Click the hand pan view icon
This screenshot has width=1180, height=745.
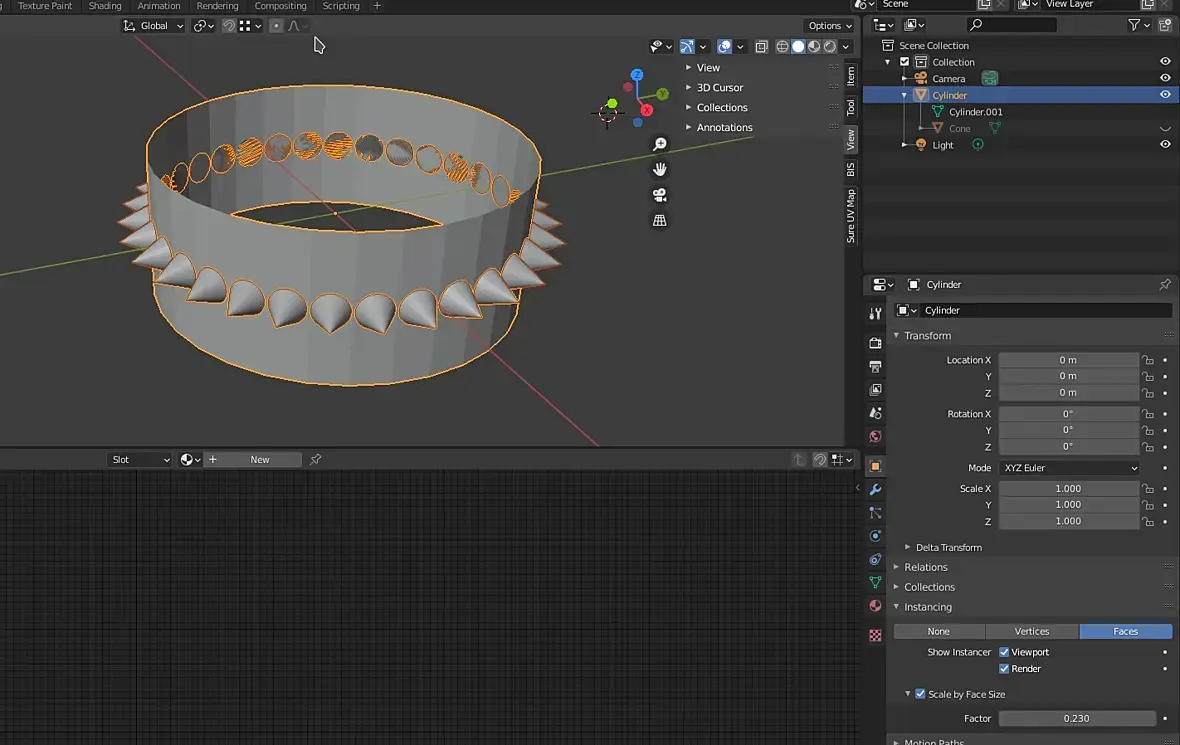(660, 169)
